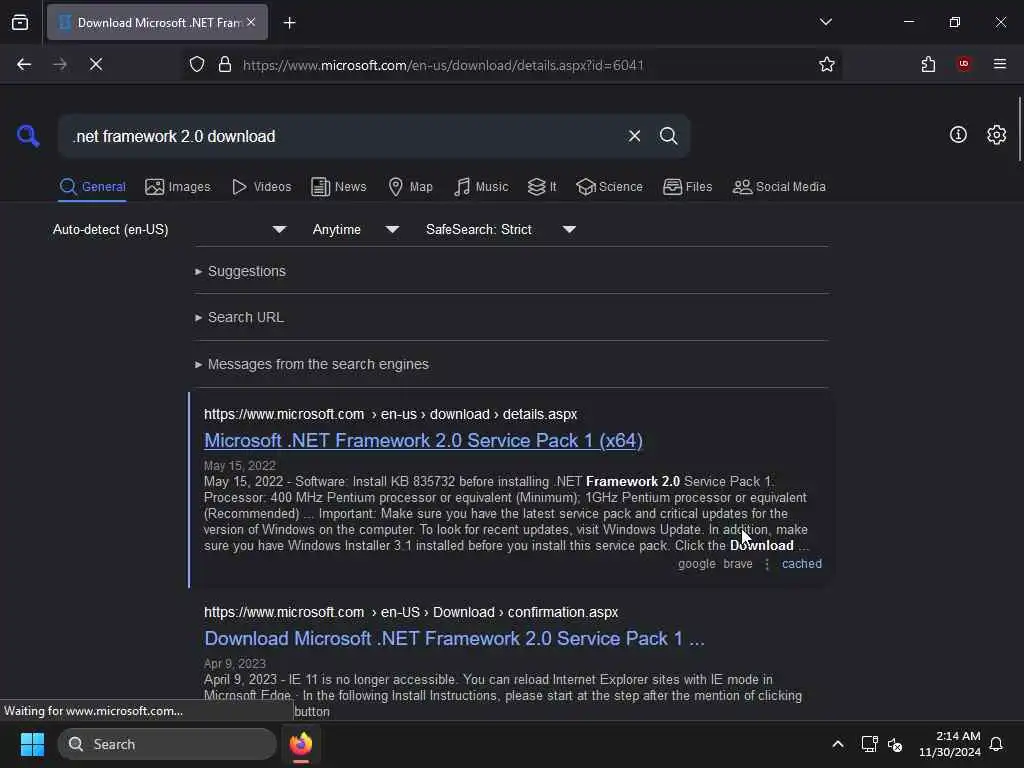Stop the page loading with the X button
This screenshot has height=768, width=1024.
click(x=96, y=64)
